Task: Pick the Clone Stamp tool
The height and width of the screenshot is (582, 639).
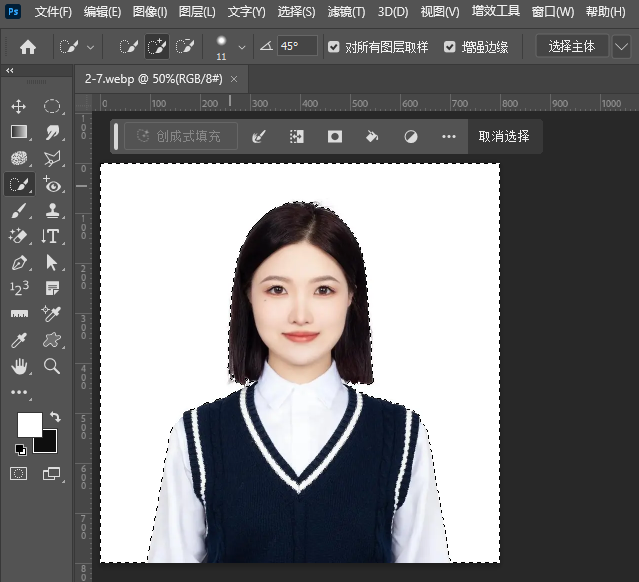Action: pyautogui.click(x=52, y=210)
